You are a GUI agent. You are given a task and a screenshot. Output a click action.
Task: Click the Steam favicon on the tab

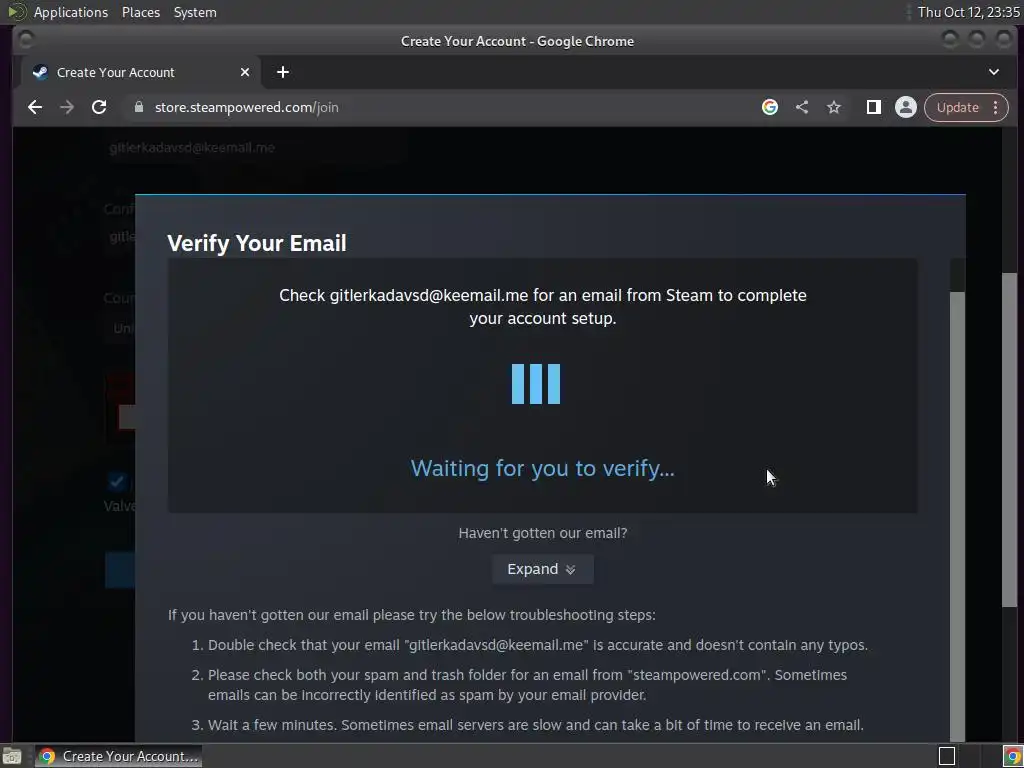click(x=40, y=72)
